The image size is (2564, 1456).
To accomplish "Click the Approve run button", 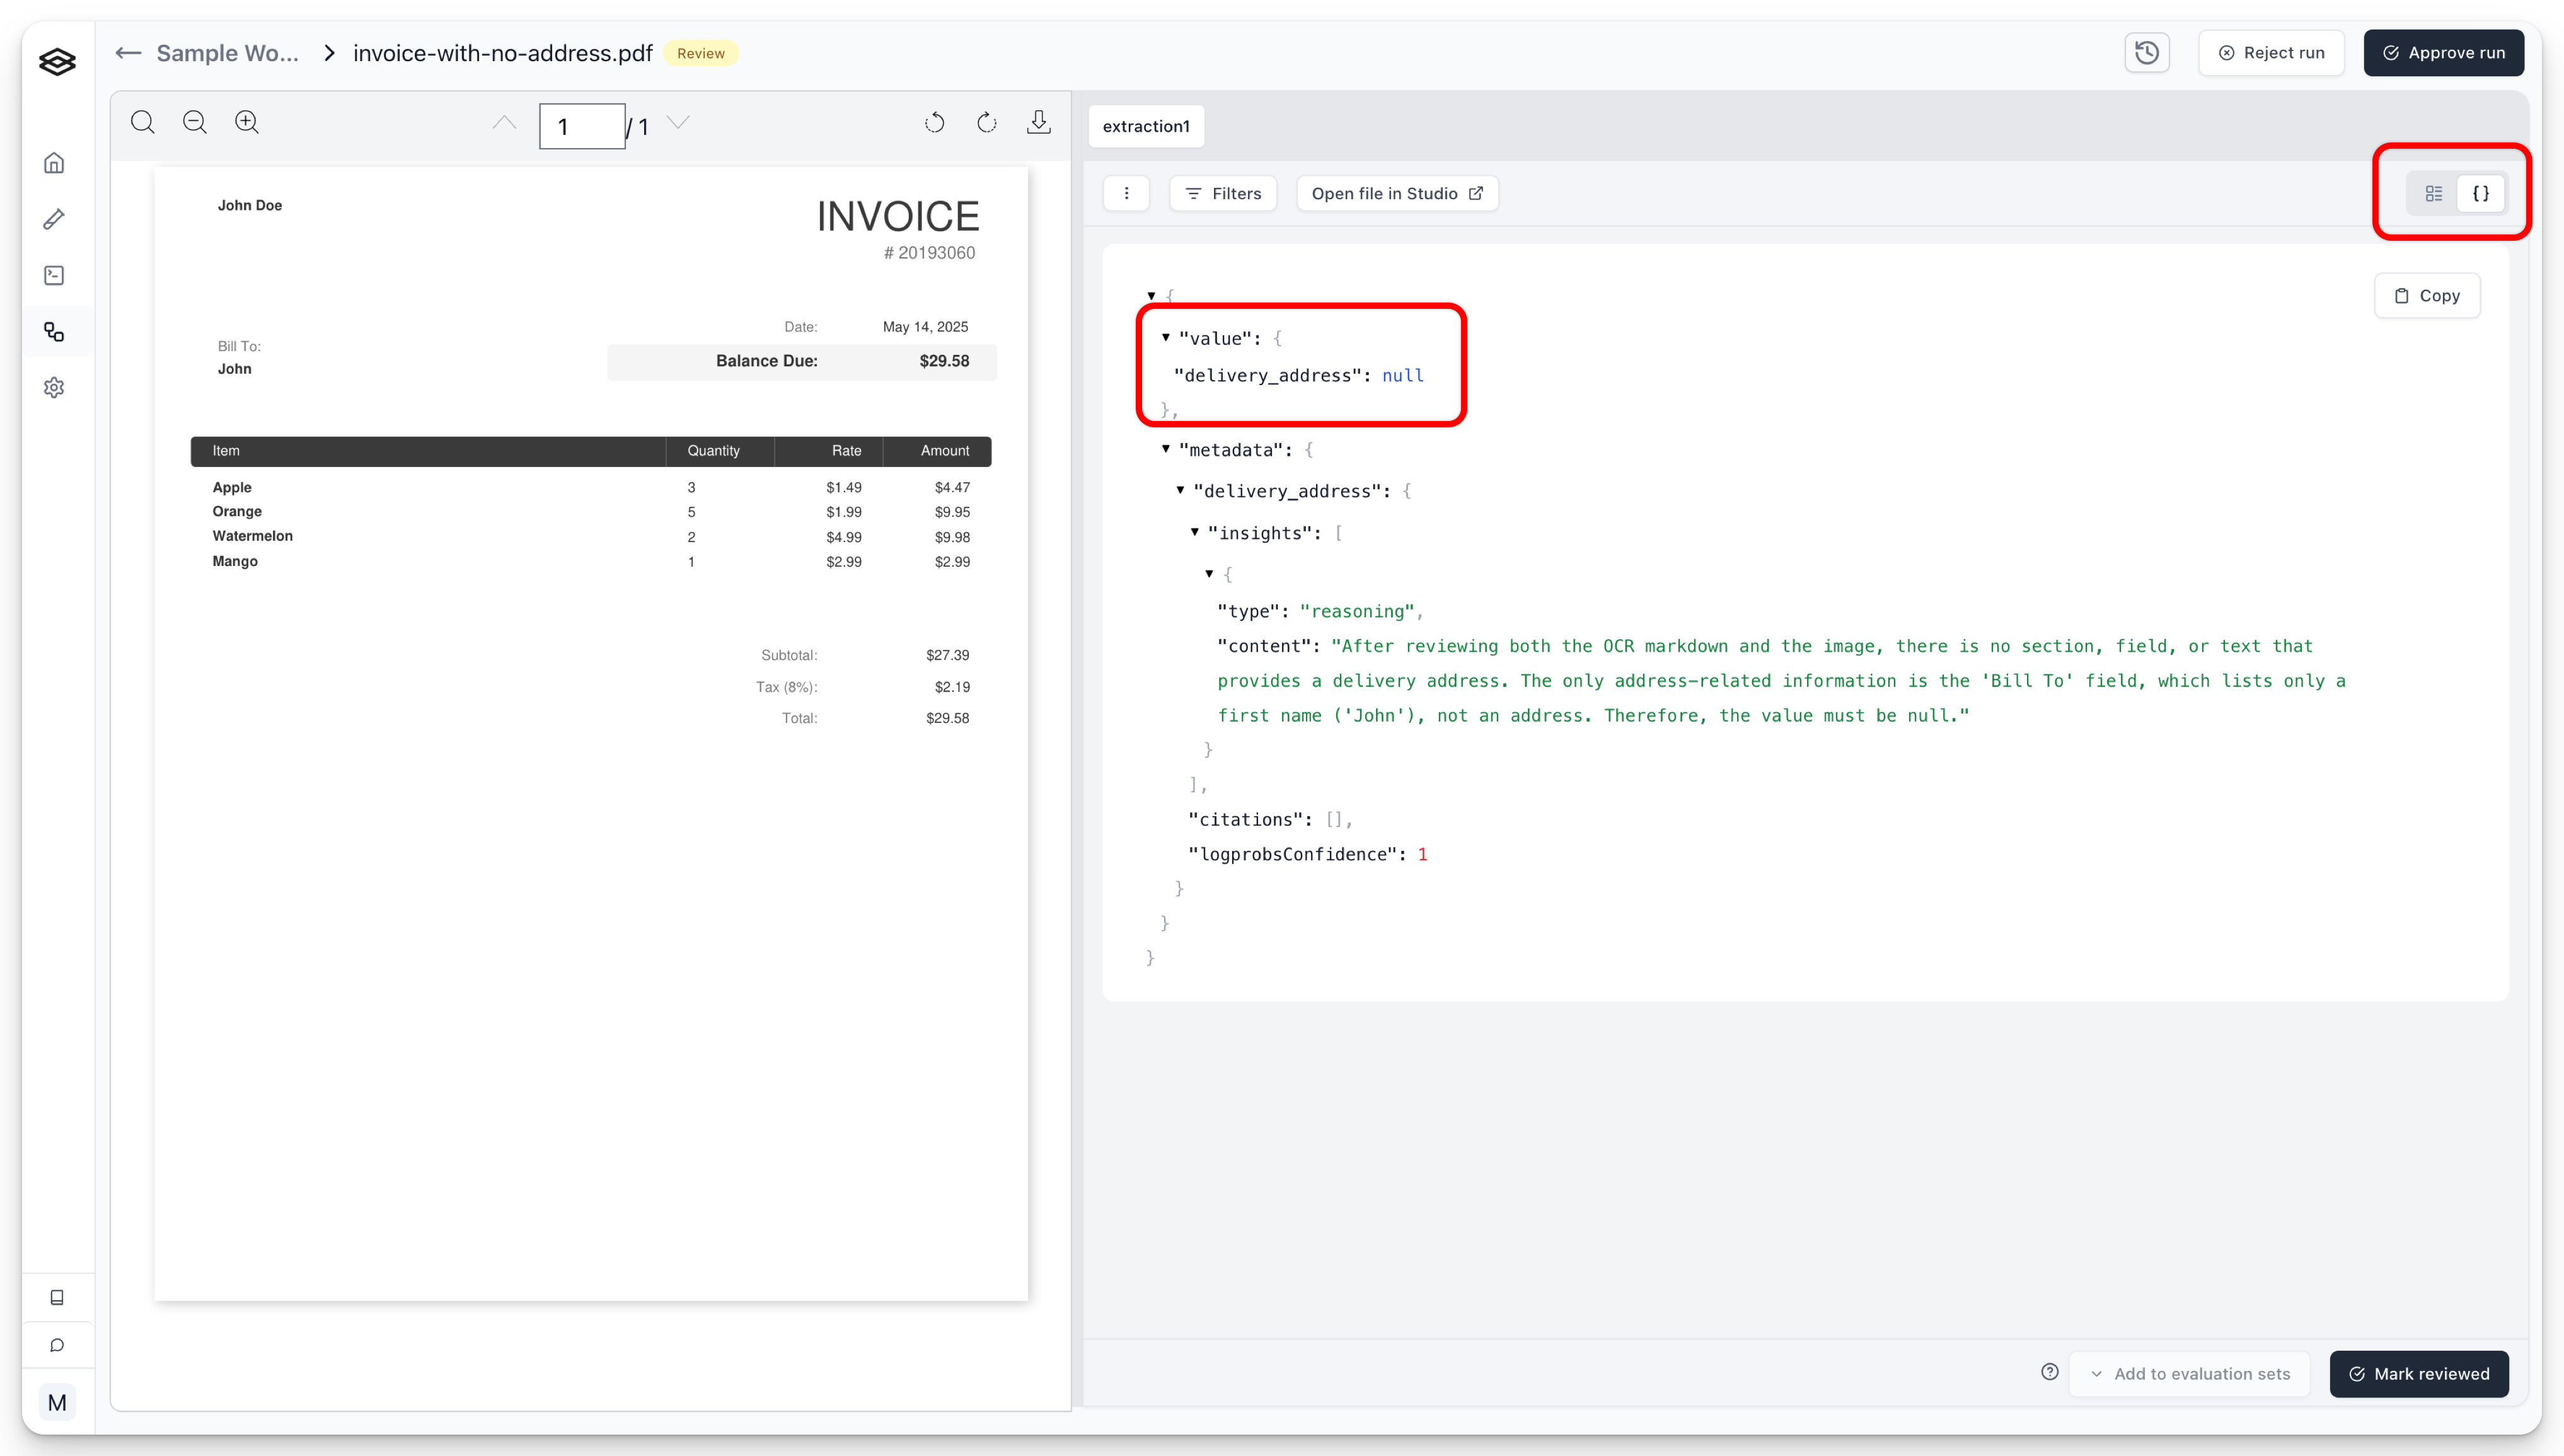I will pos(2443,53).
